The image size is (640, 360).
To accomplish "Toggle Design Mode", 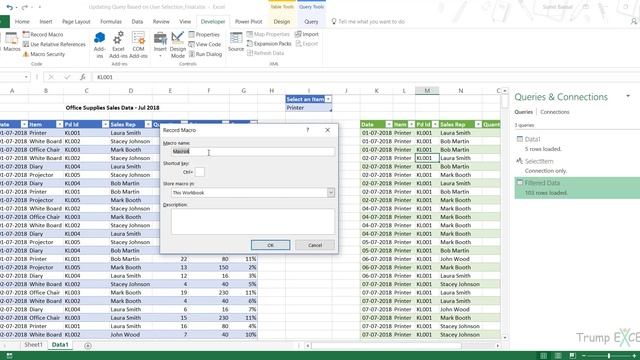I will coord(178,45).
